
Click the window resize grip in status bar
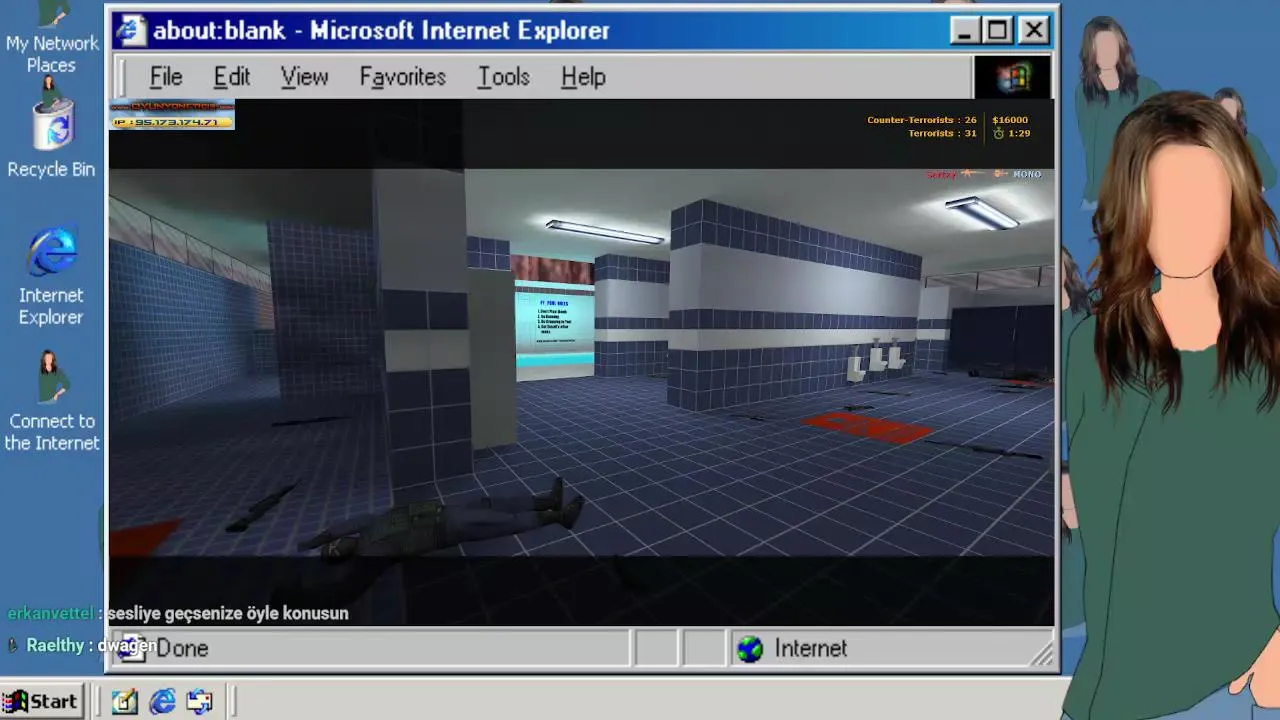click(x=1043, y=655)
